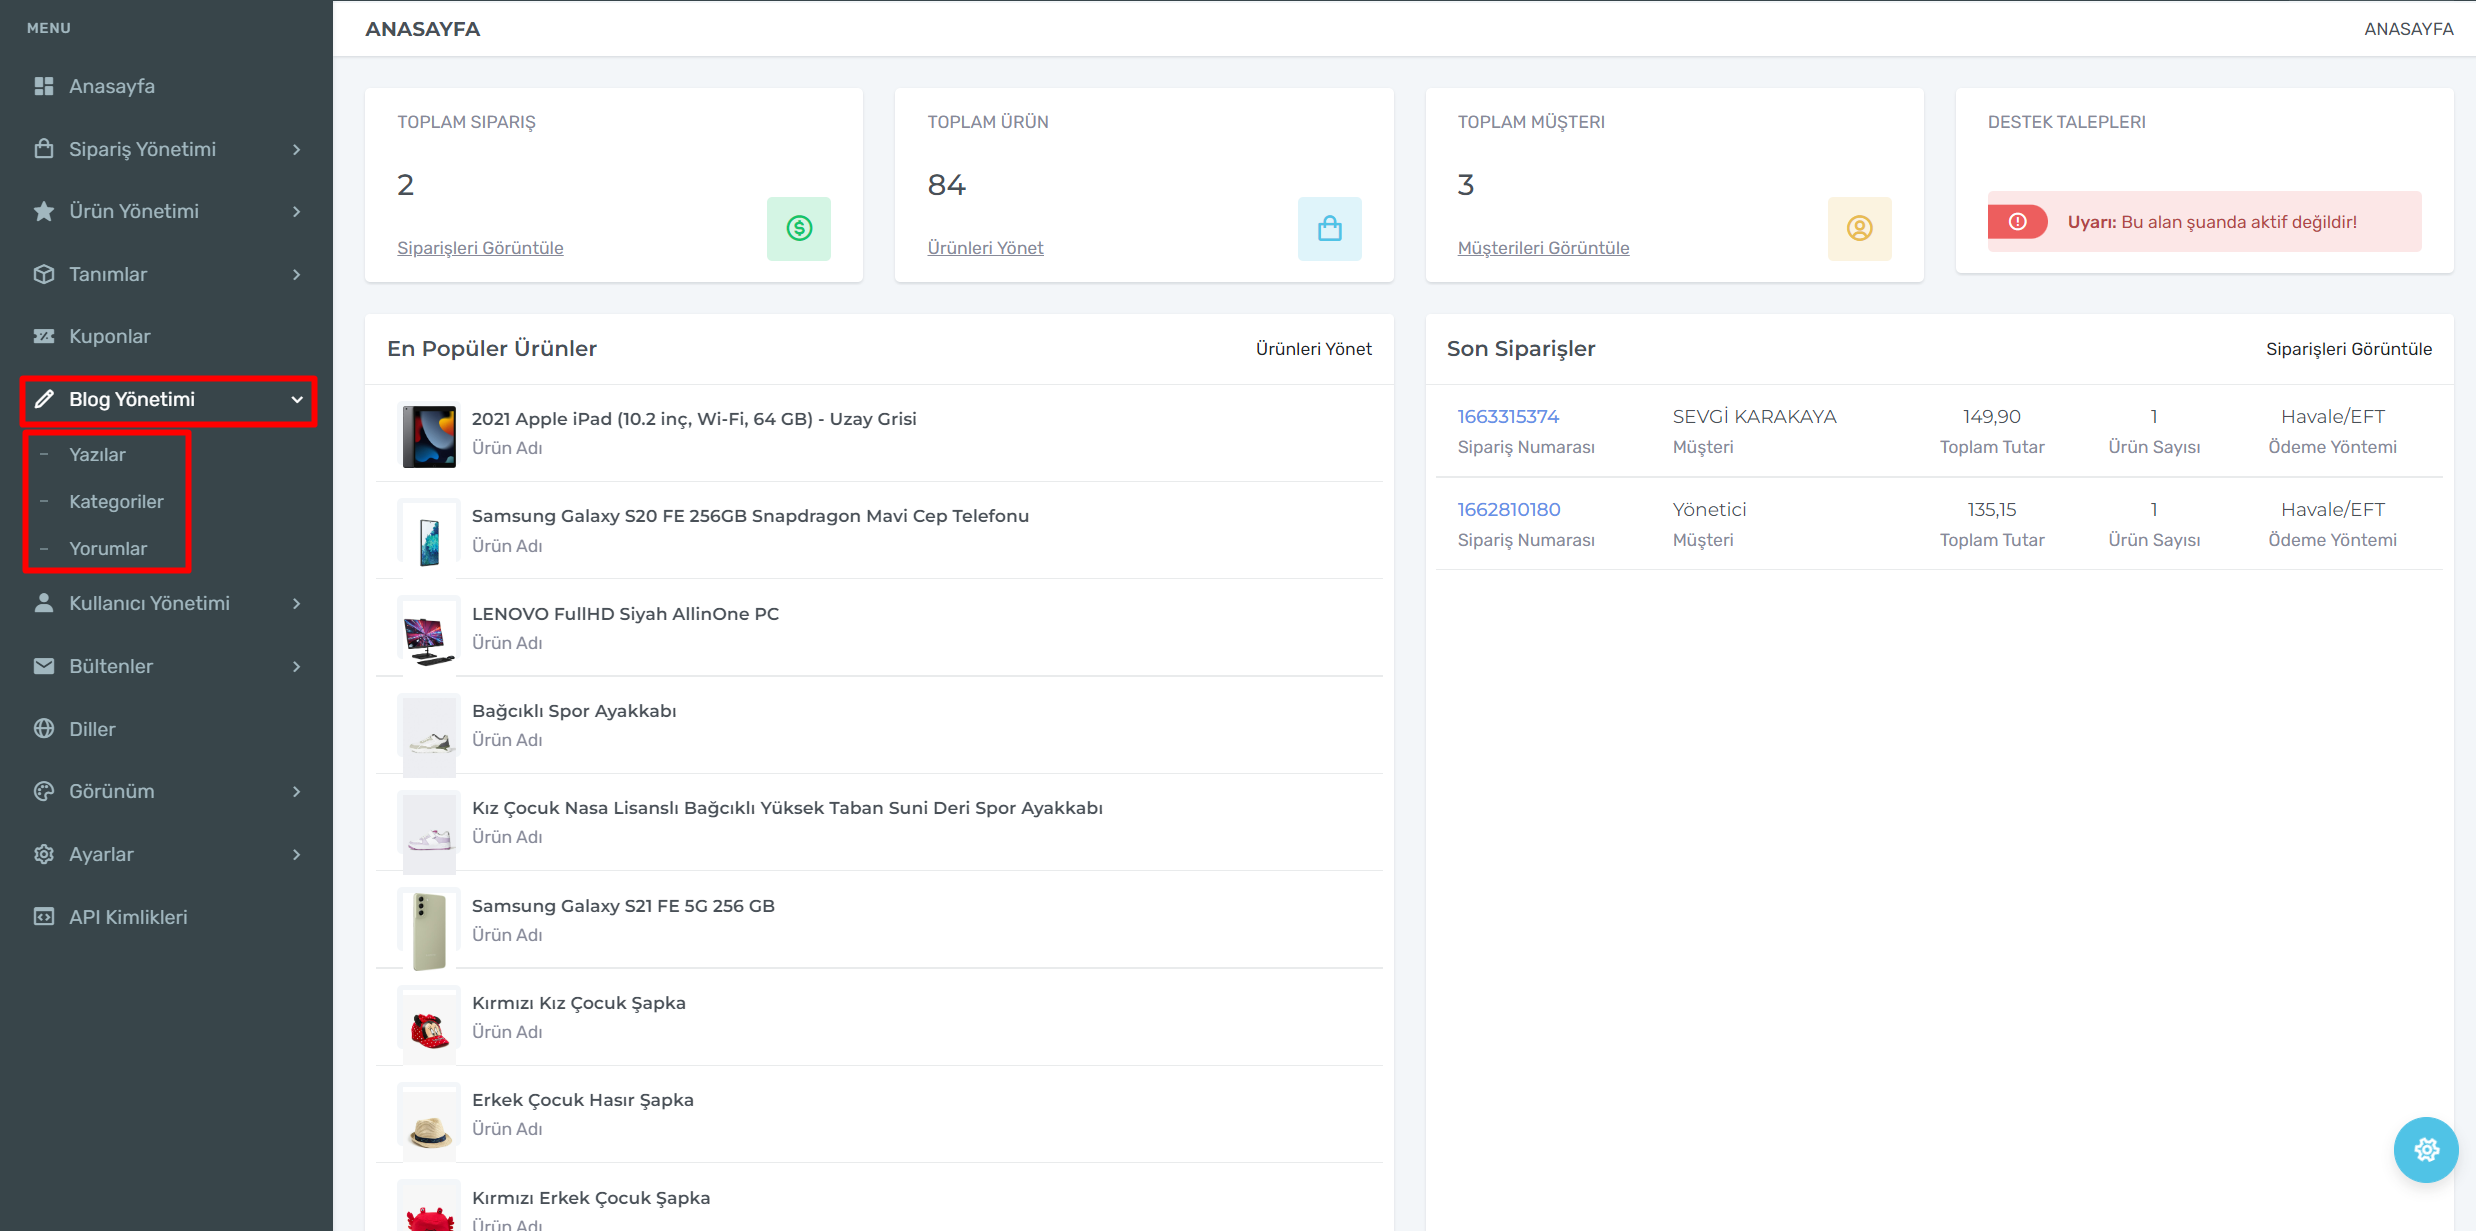Click the blue shopping bag products icon
This screenshot has height=1231, width=2476.
[x=1329, y=228]
